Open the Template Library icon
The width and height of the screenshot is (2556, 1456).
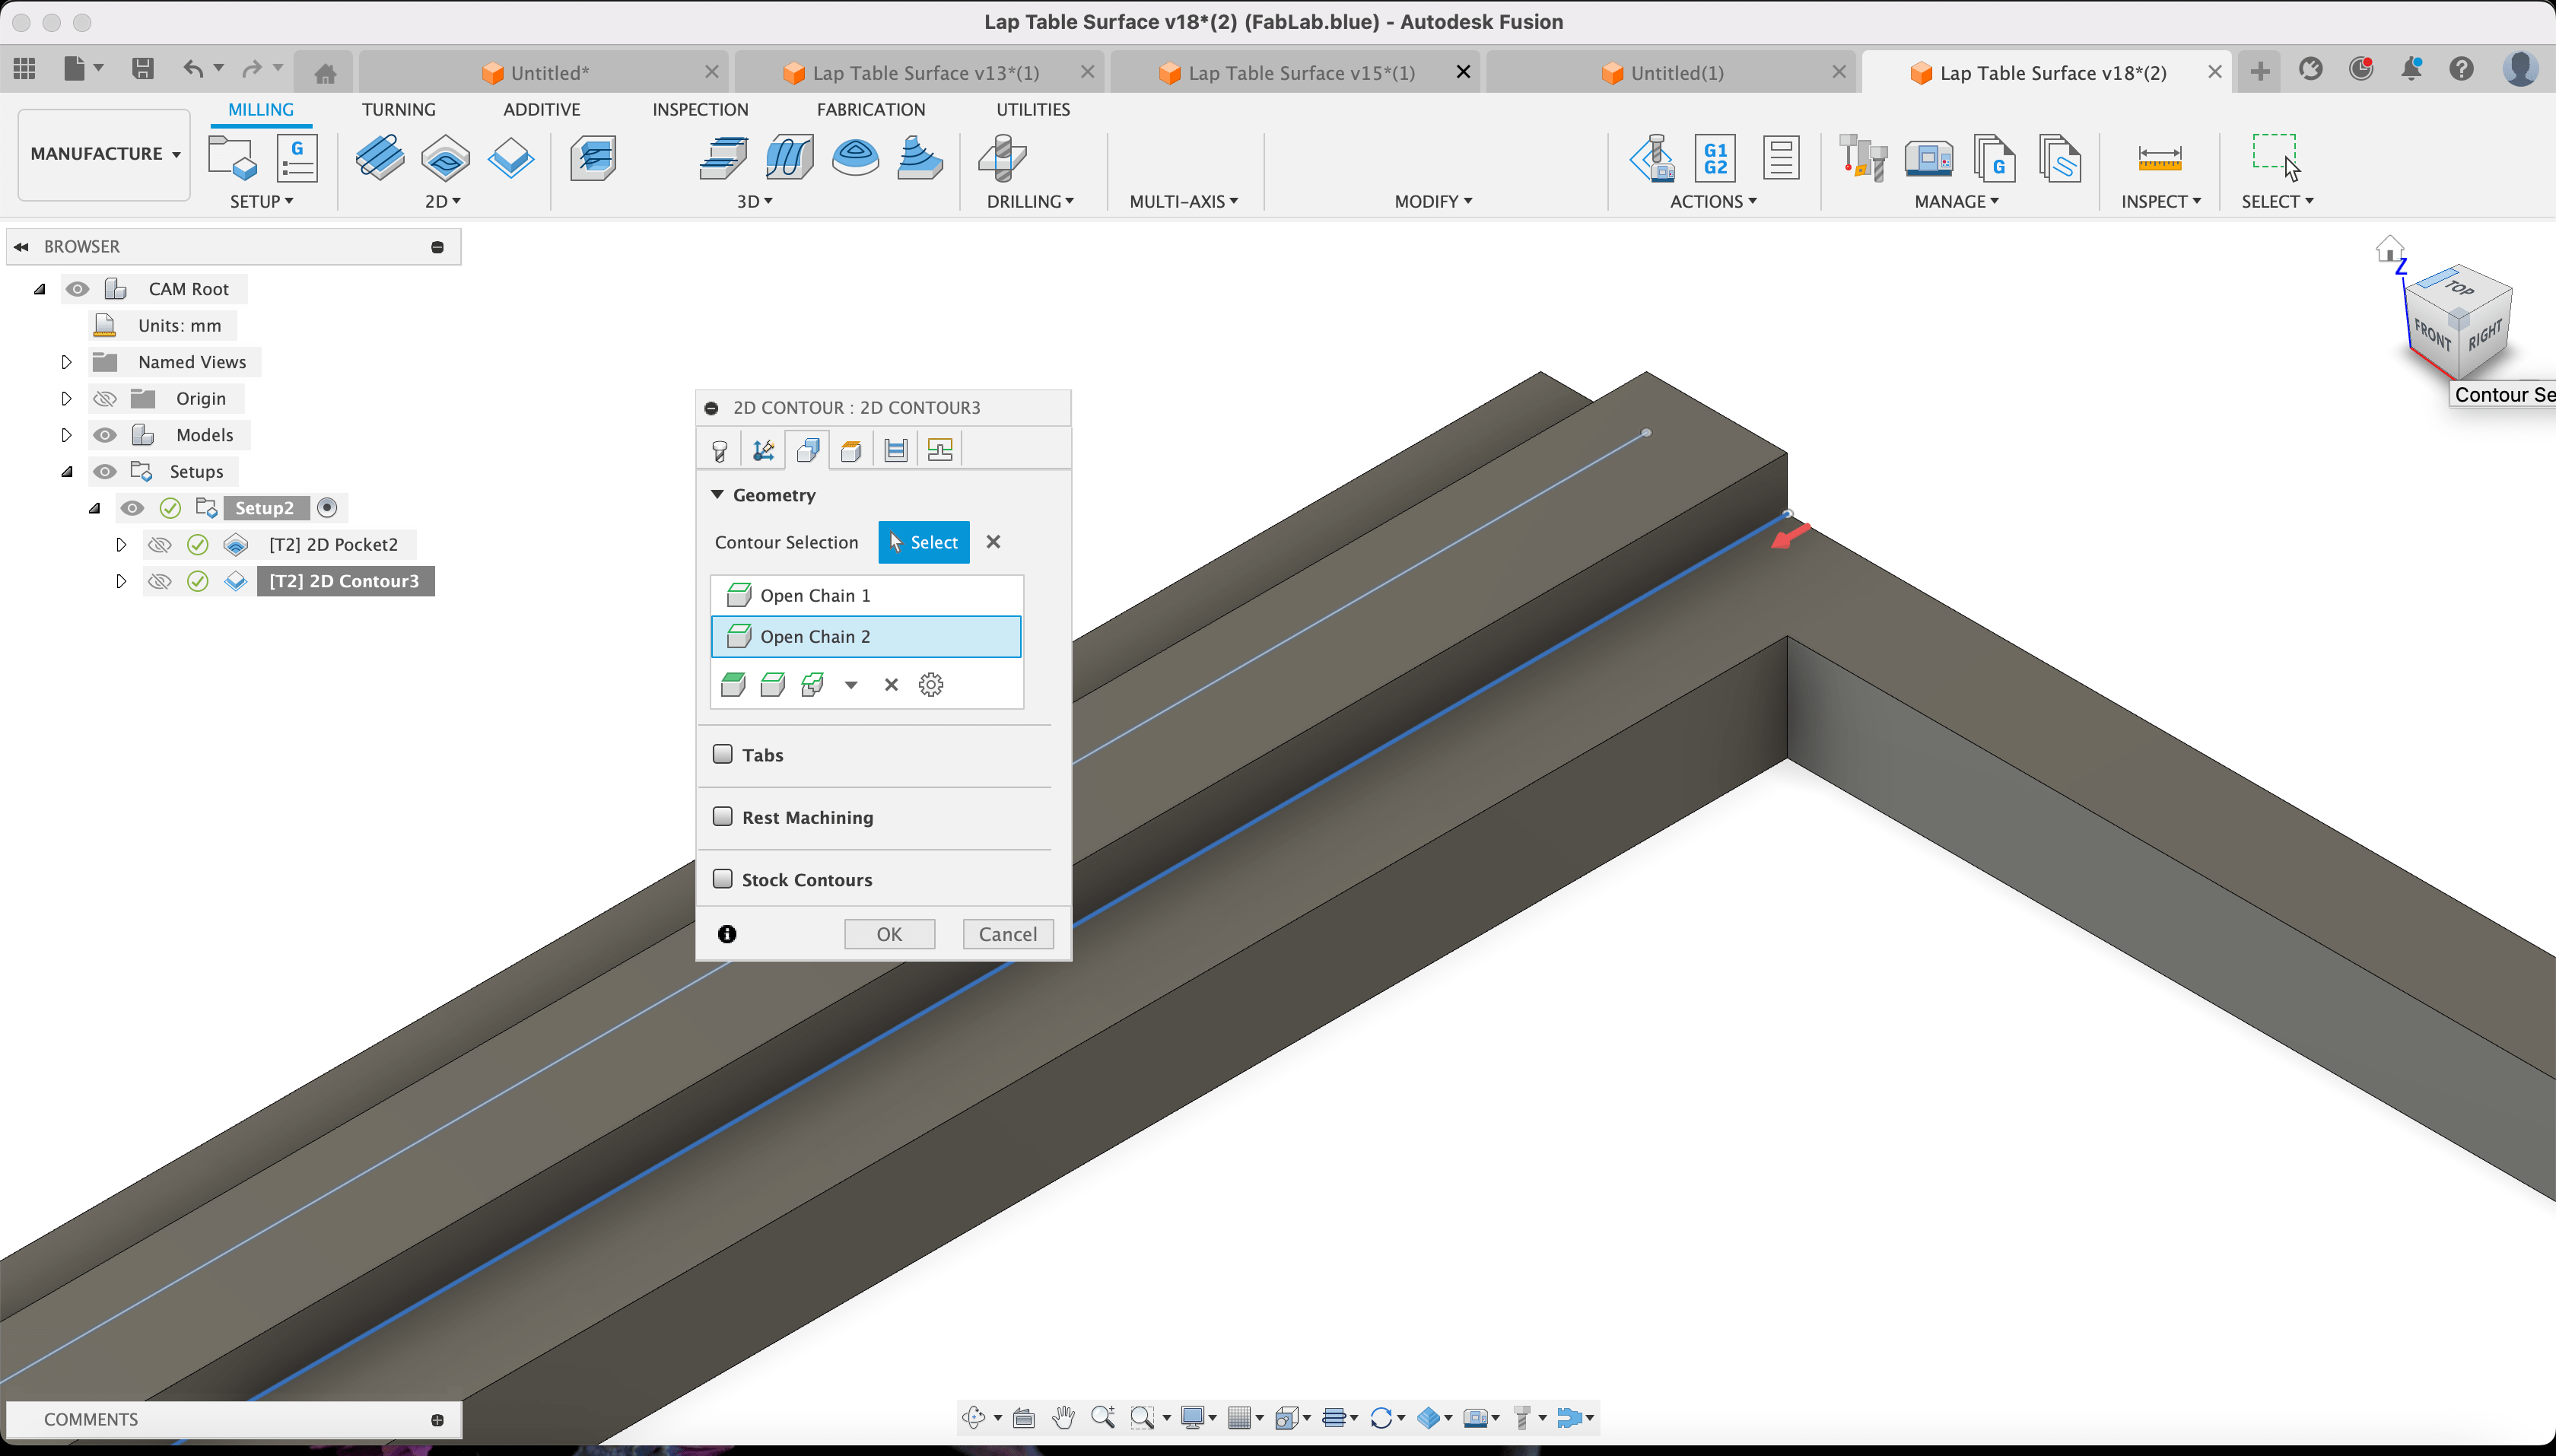(2060, 158)
